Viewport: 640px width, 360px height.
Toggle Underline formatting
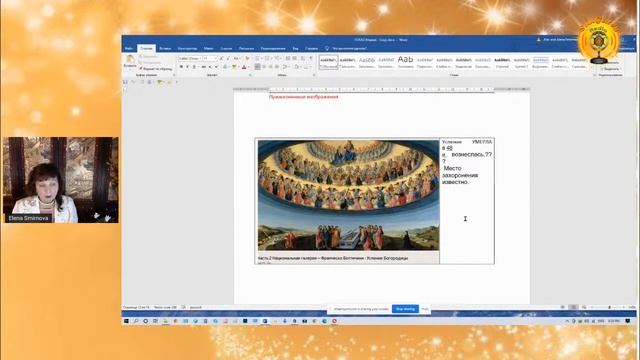point(194,67)
